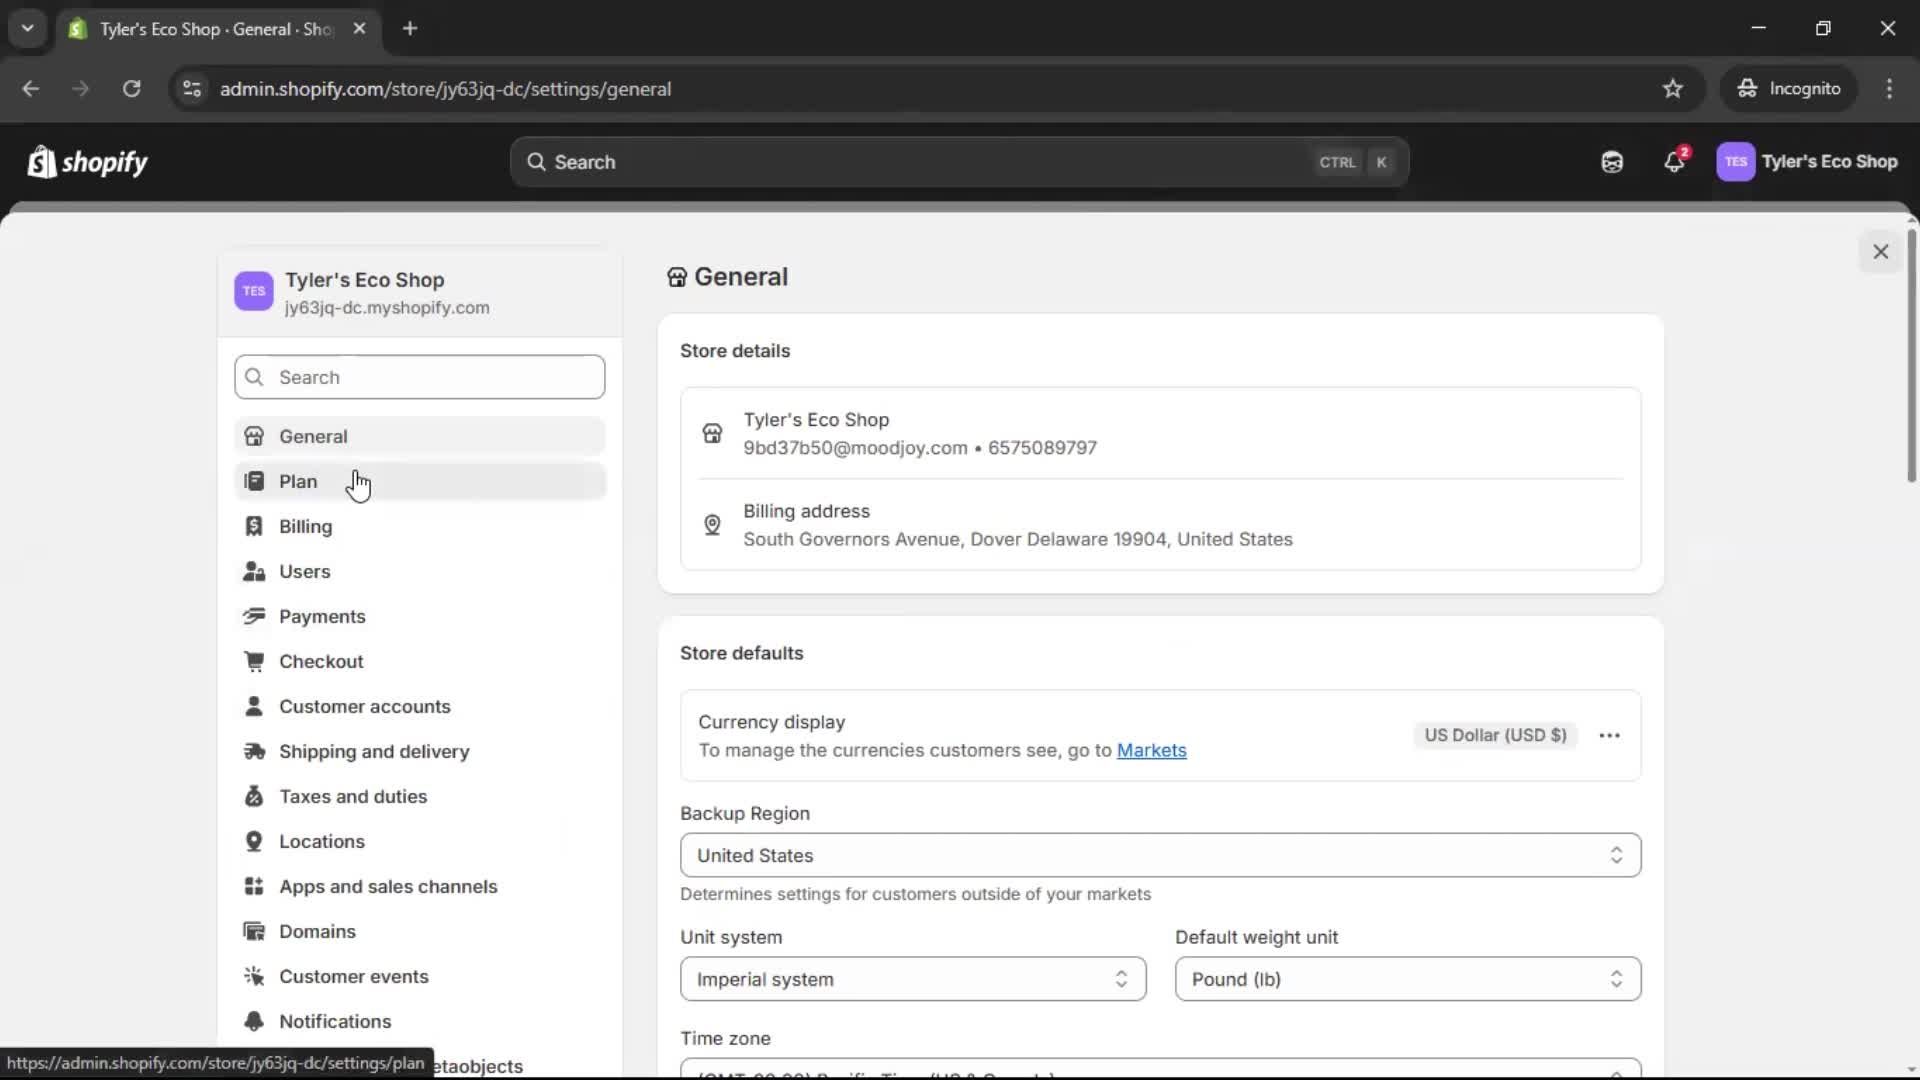Go to Billing settings

(420, 526)
